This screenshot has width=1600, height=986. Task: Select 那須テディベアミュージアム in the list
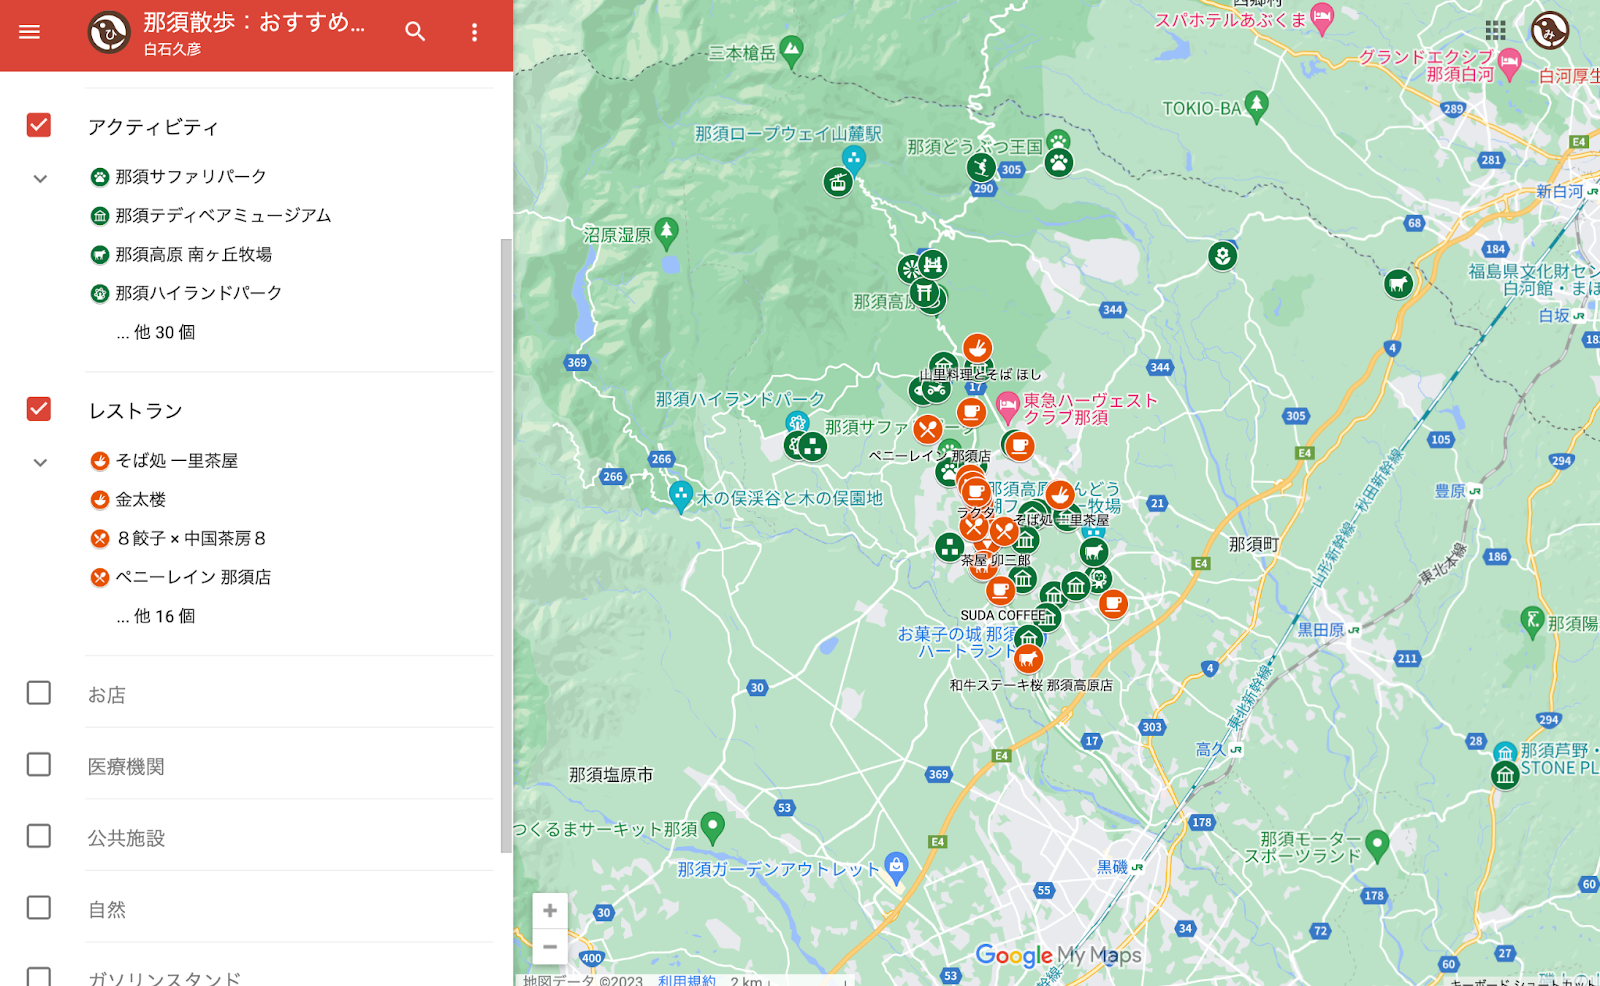[222, 216]
